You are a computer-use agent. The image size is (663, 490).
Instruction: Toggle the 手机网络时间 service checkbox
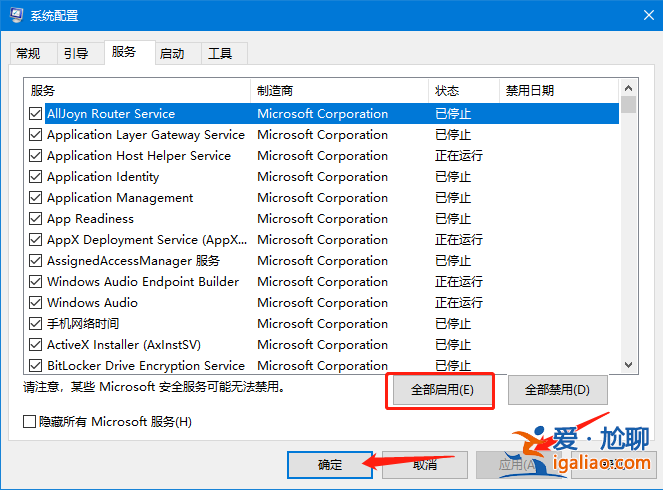pyautogui.click(x=36, y=323)
